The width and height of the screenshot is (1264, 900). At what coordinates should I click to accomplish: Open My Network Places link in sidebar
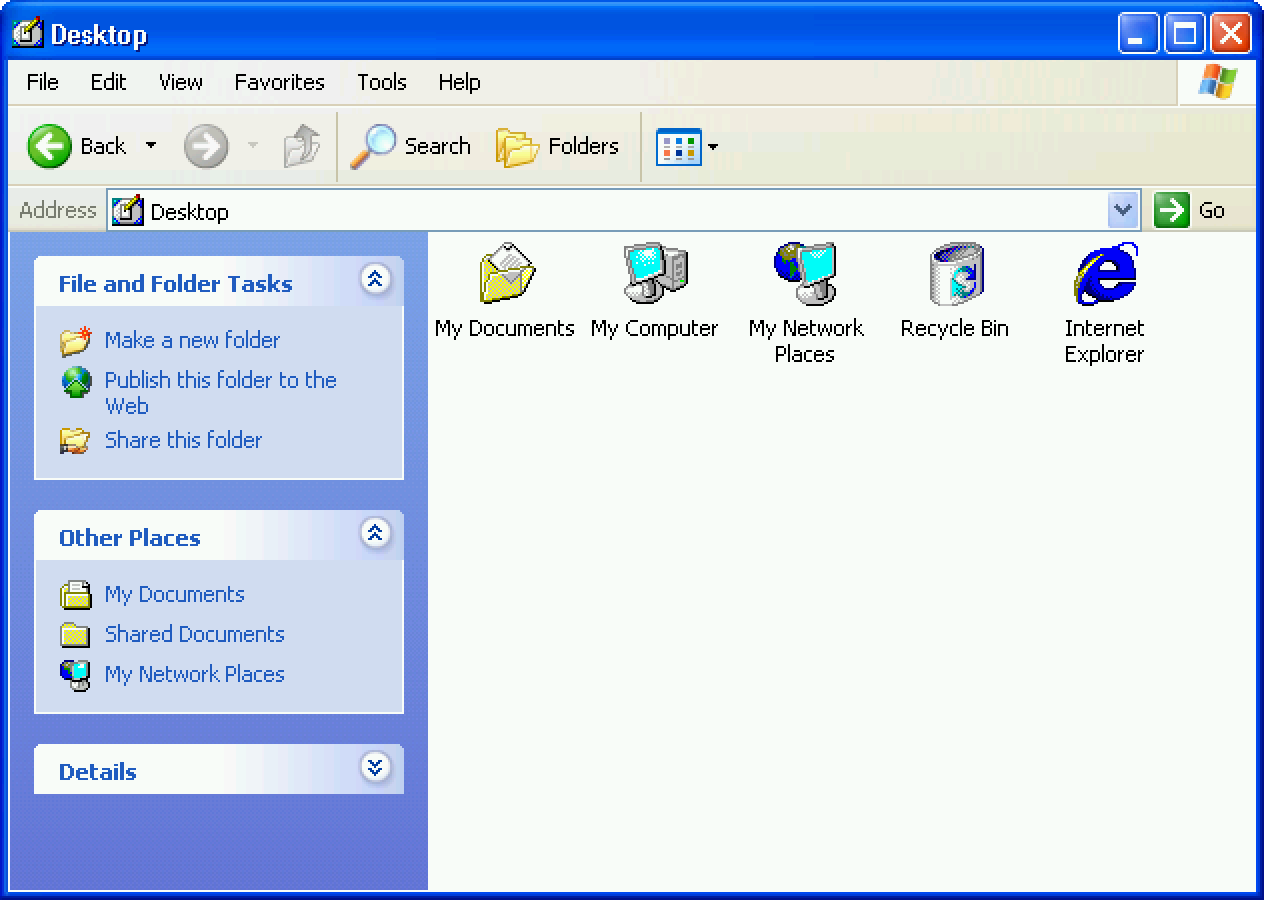tap(194, 674)
